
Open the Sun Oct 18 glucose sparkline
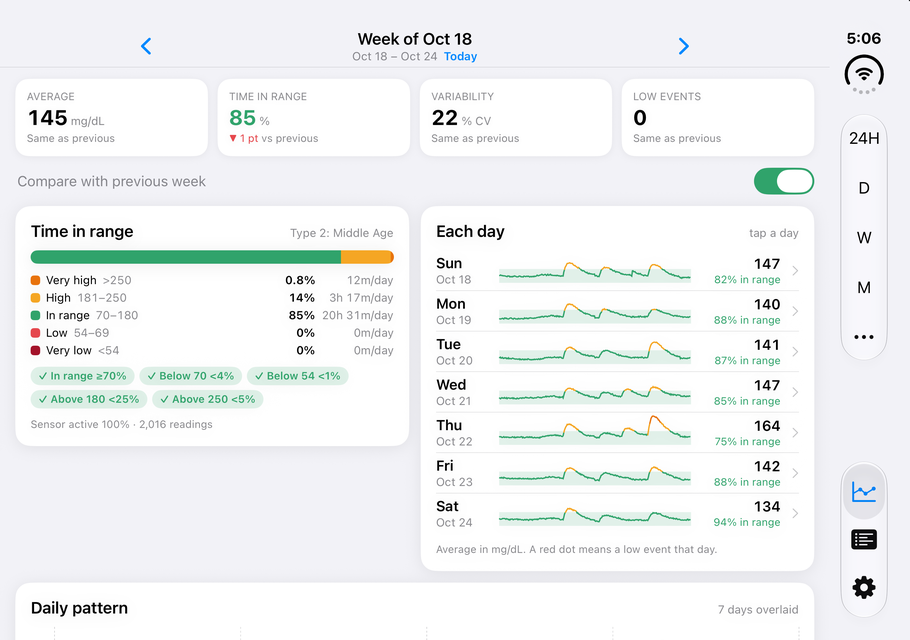(x=595, y=272)
